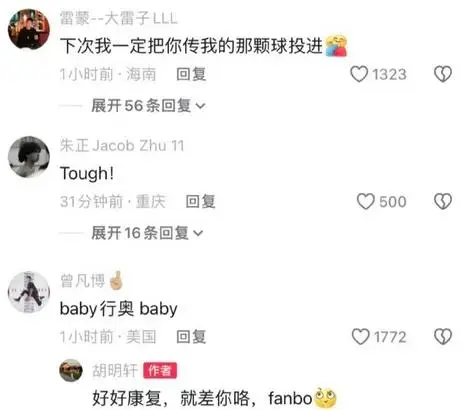Viewport: 470px width, 410px height.
Task: Reply to the 海南 comment
Action: coord(191,74)
